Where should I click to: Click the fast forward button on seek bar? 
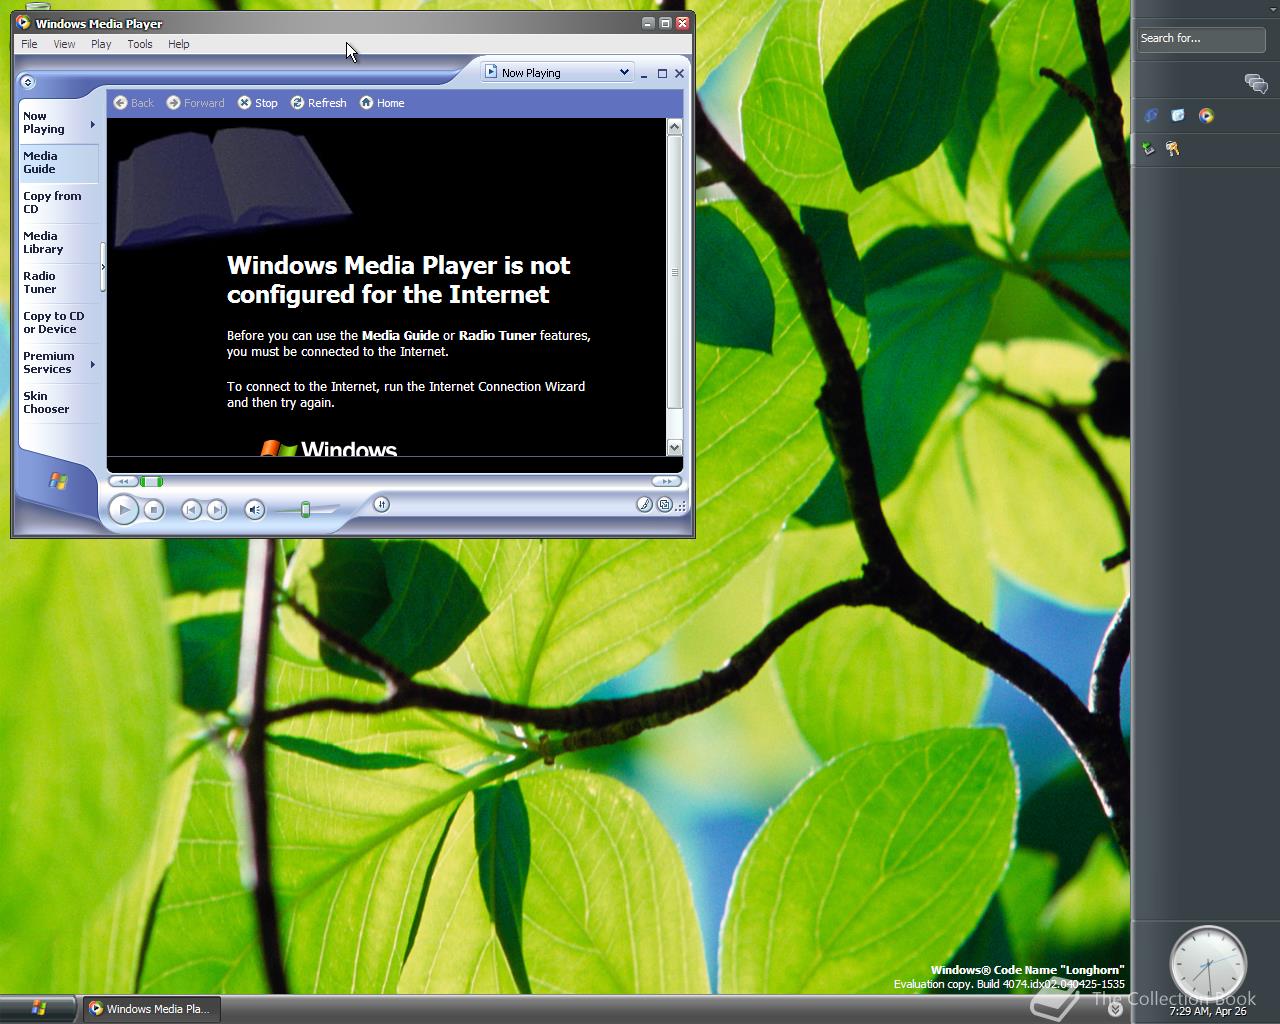click(x=667, y=482)
